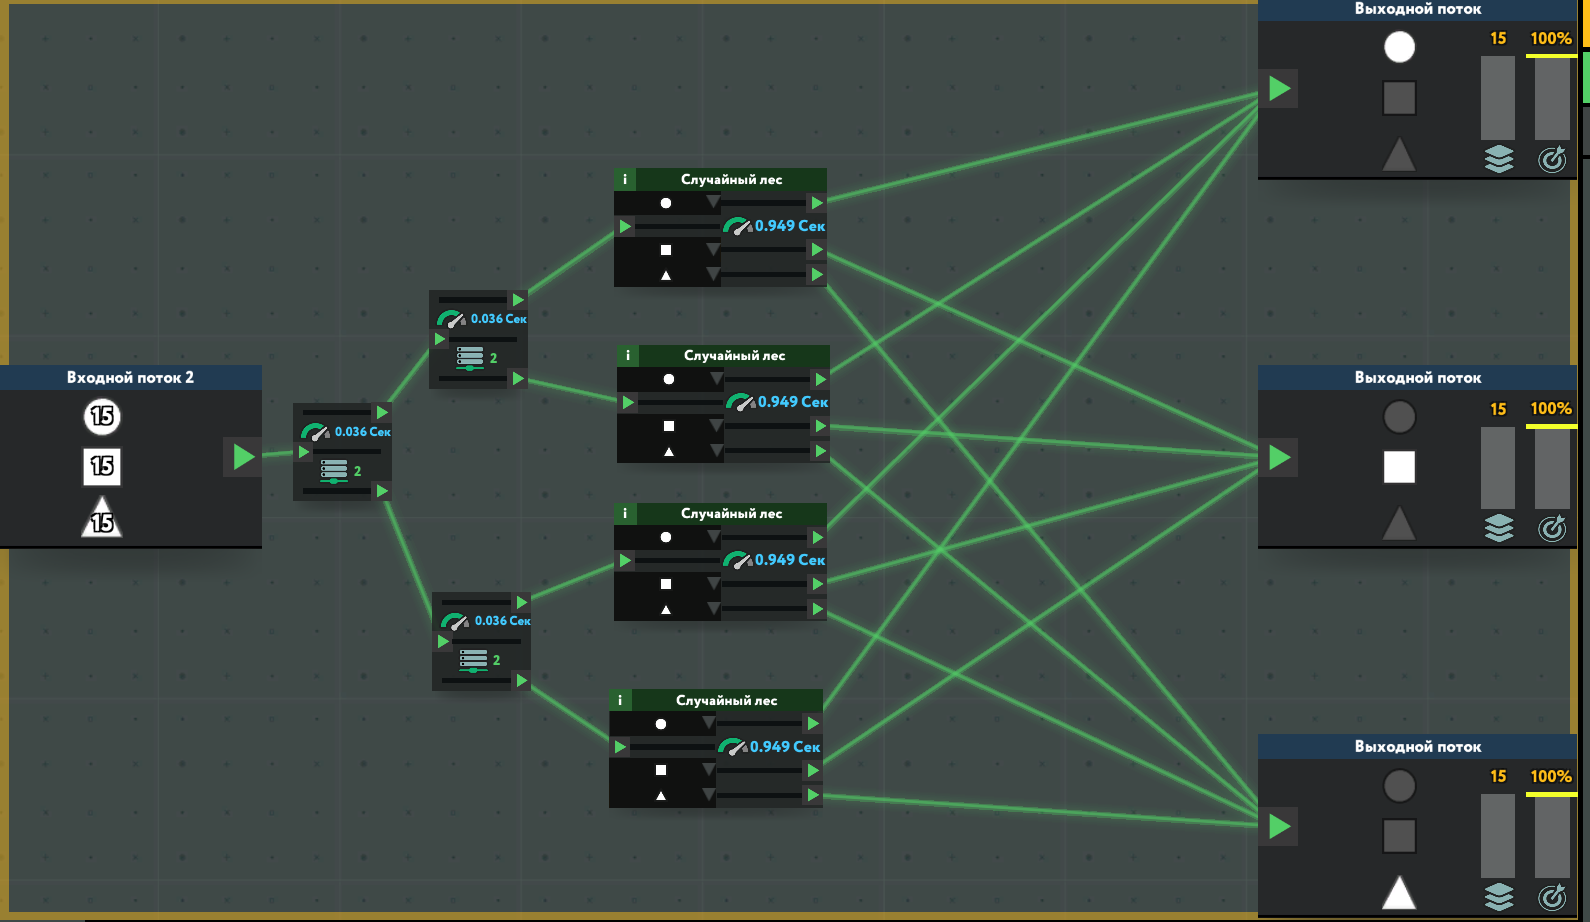Click the 0.036 Сек value on the upper splitter
Viewport: 1590px width, 922px height.
tap(499, 319)
